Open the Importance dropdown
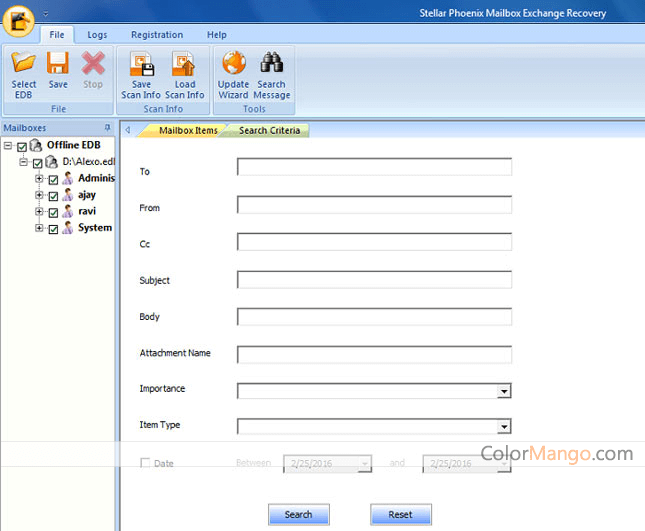The image size is (645, 531). pyautogui.click(x=504, y=391)
